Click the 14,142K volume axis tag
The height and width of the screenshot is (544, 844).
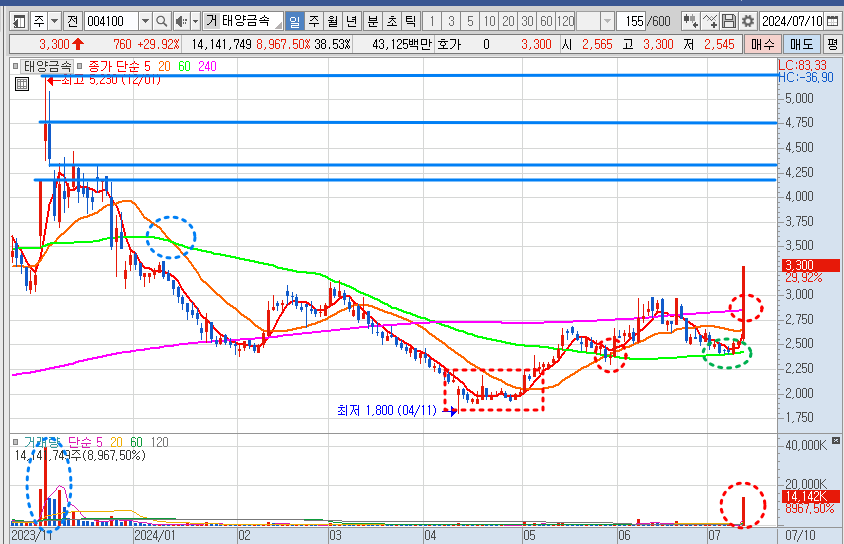(x=811, y=496)
